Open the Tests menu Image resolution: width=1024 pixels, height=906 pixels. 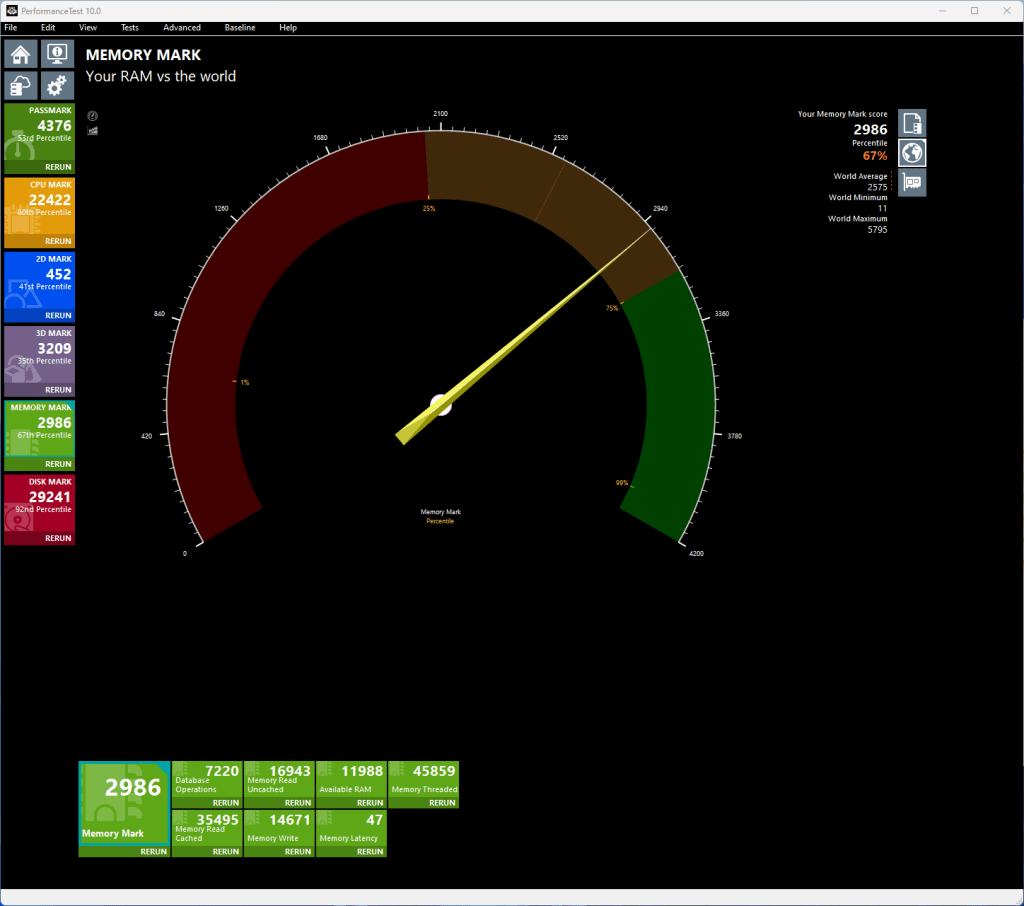point(129,27)
